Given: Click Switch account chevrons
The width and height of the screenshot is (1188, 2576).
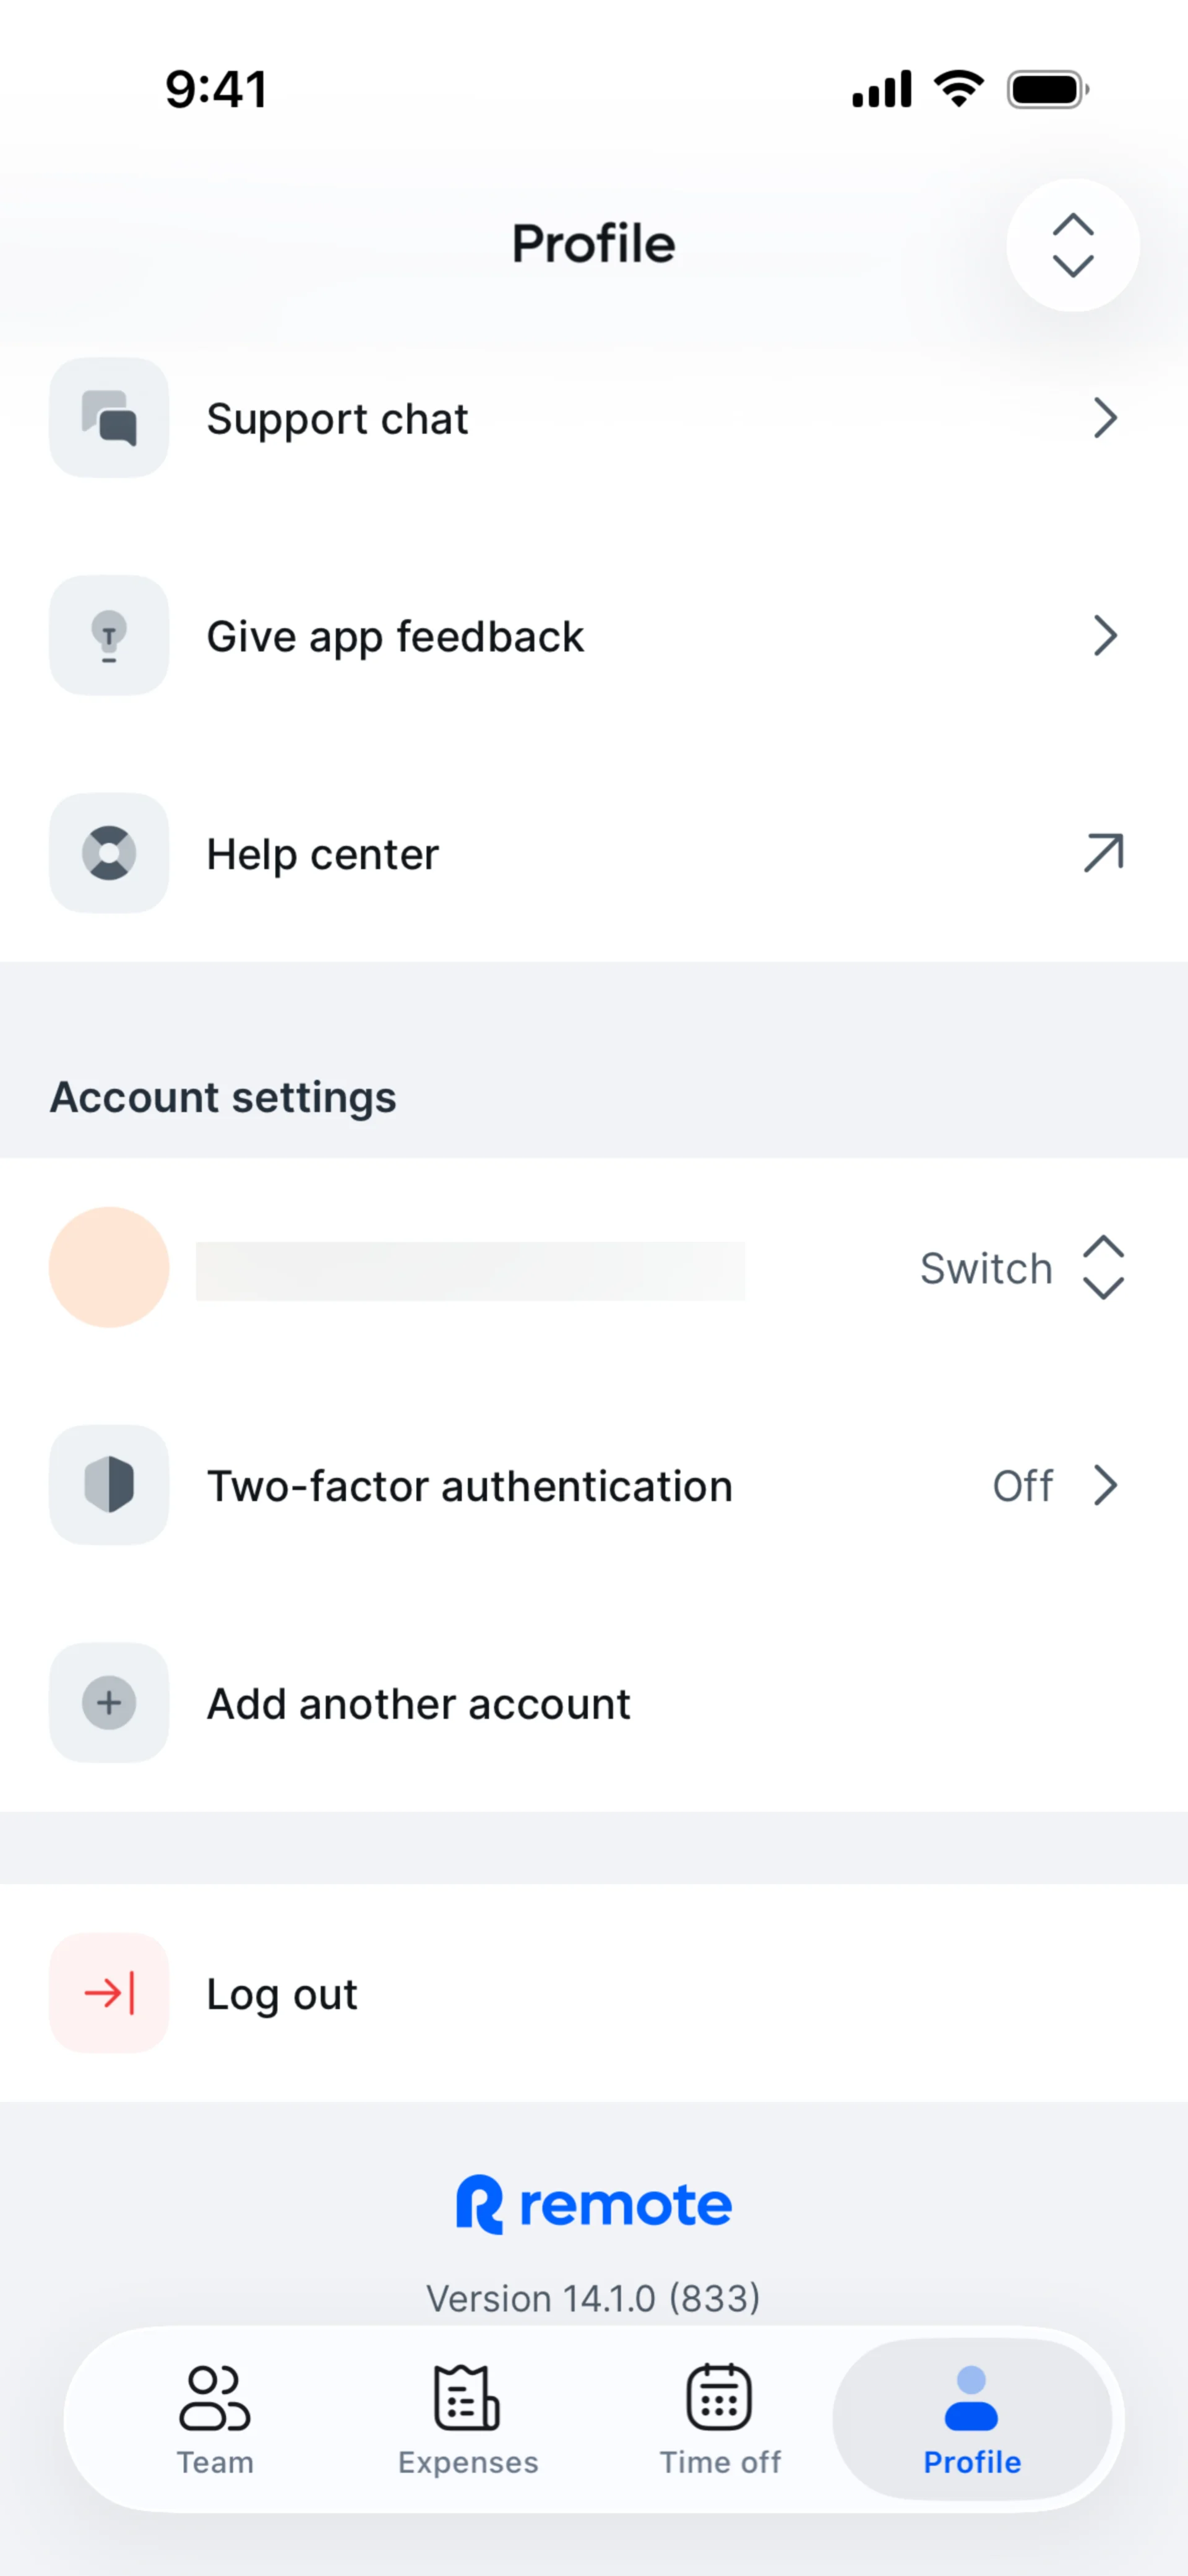Looking at the screenshot, I should pyautogui.click(x=1103, y=1268).
